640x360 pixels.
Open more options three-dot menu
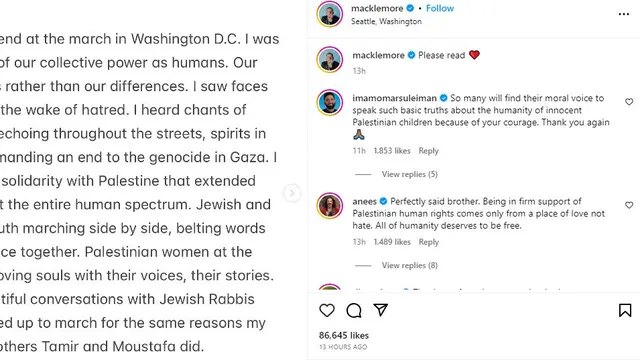pos(624,14)
